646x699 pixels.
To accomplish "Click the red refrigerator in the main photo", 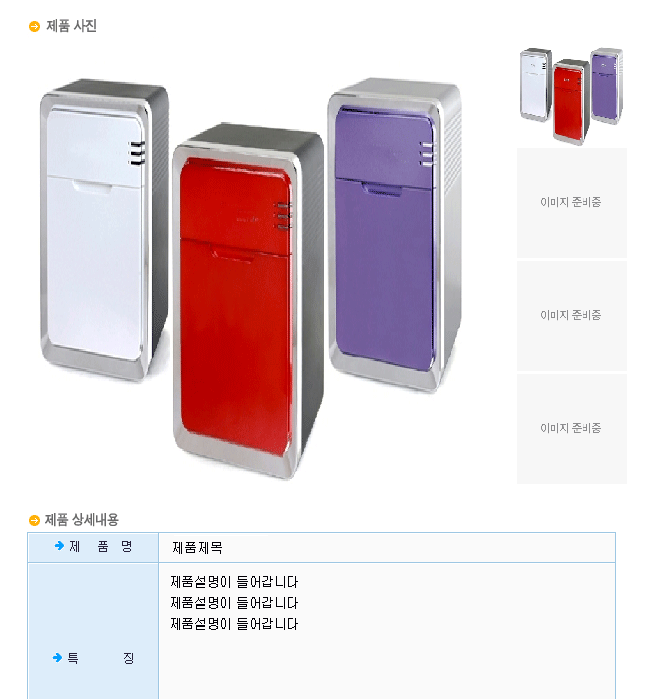I will 248,301.
